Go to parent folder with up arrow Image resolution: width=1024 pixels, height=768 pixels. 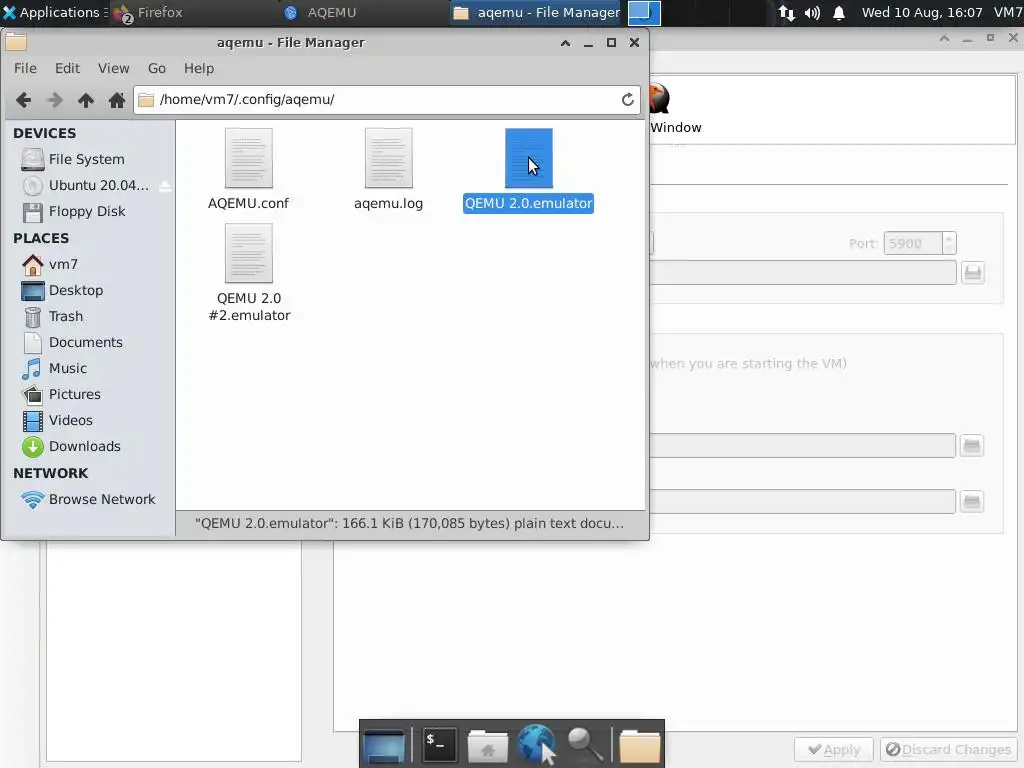point(86,100)
